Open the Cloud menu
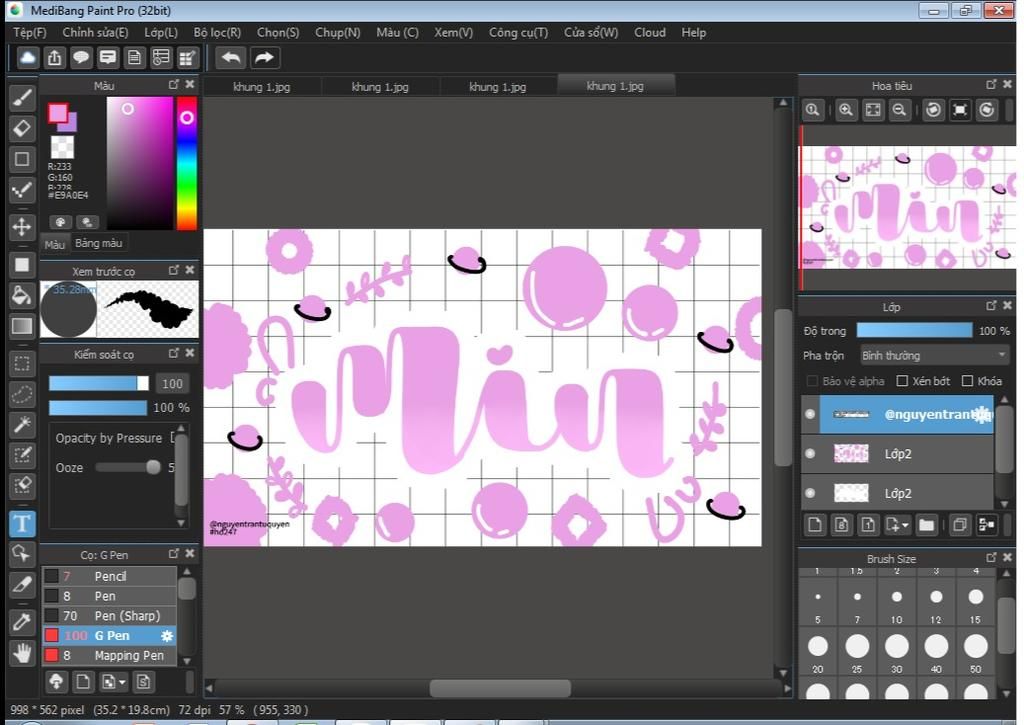Image resolution: width=1024 pixels, height=725 pixels. point(649,32)
